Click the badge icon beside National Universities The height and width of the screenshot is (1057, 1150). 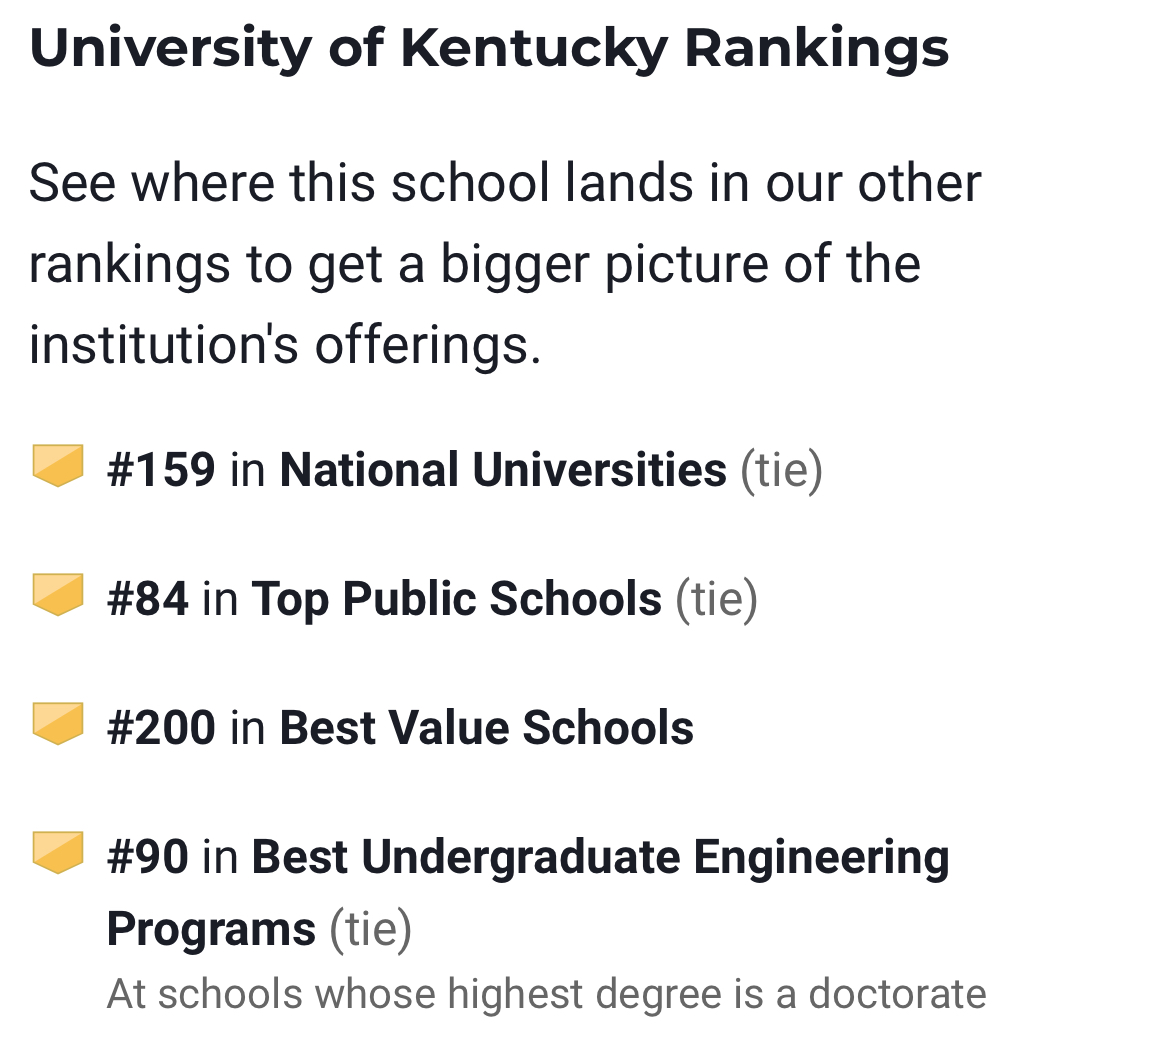58,465
